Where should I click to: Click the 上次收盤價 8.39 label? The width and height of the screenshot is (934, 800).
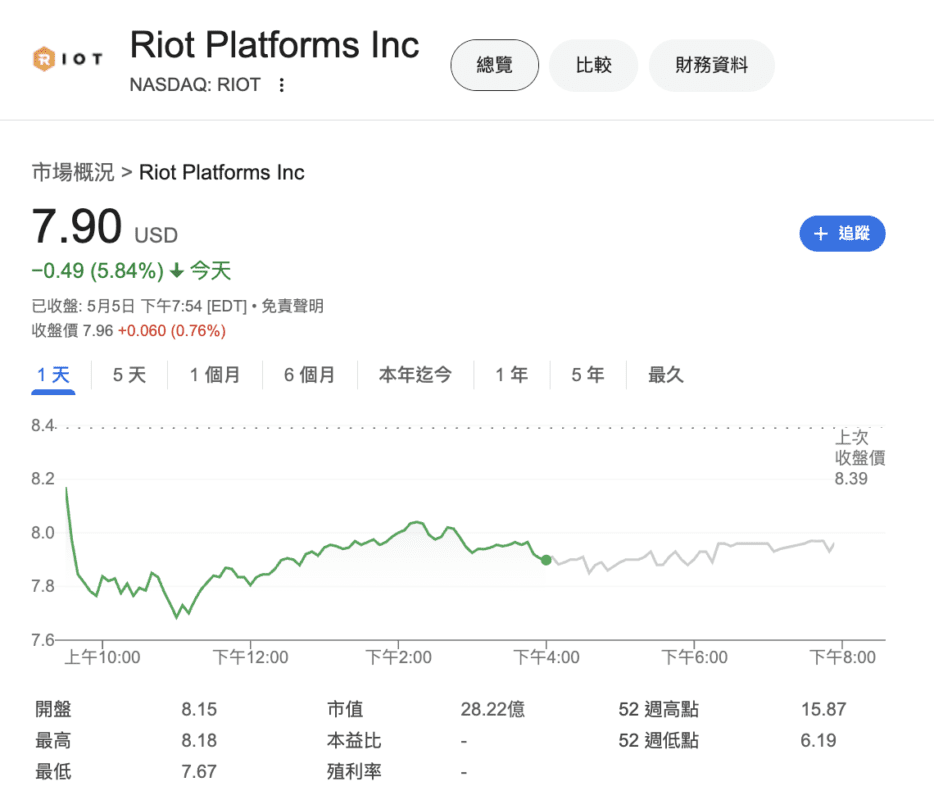pos(860,457)
